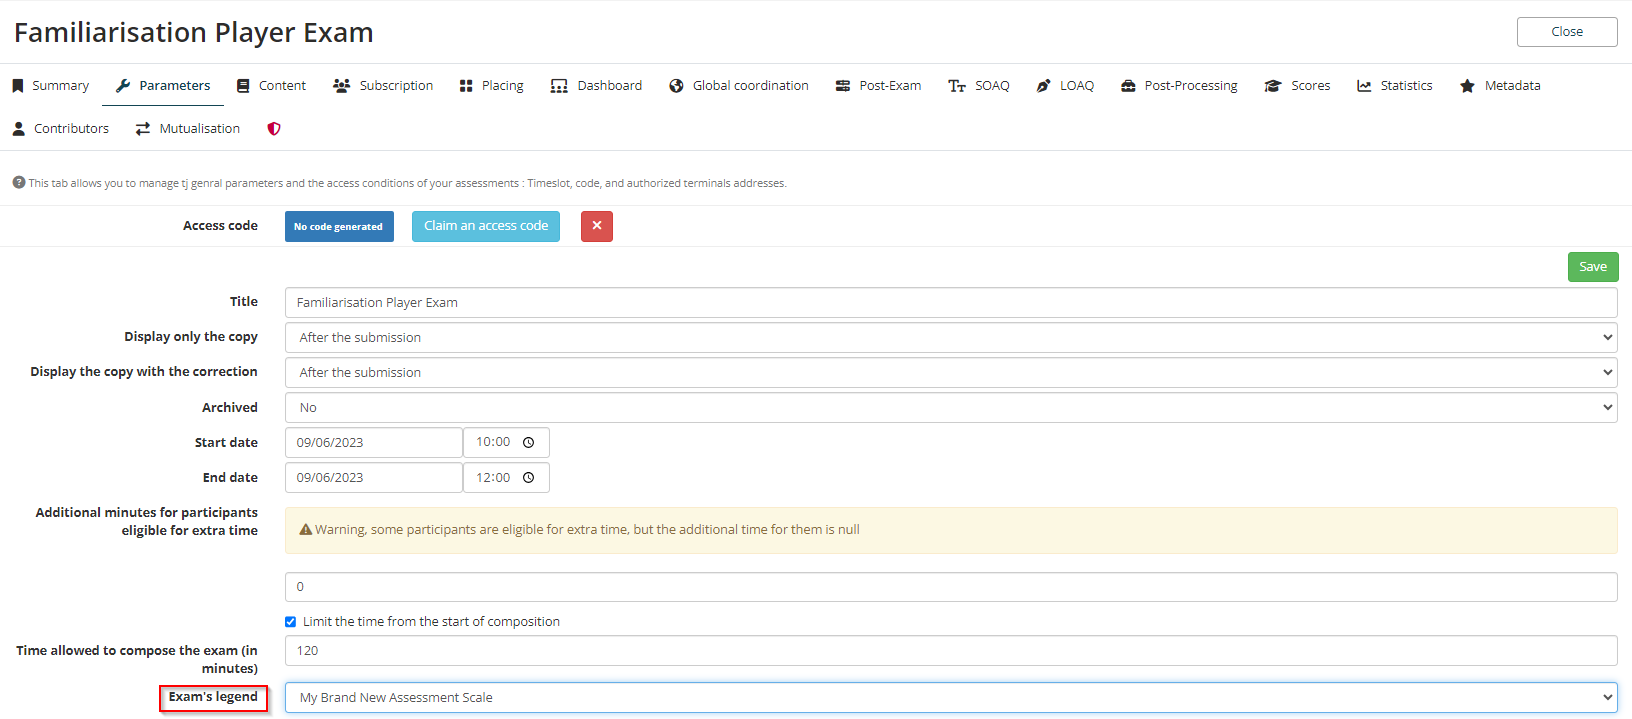The height and width of the screenshot is (719, 1632).
Task: Open the Archived dropdown
Action: [x=950, y=408]
